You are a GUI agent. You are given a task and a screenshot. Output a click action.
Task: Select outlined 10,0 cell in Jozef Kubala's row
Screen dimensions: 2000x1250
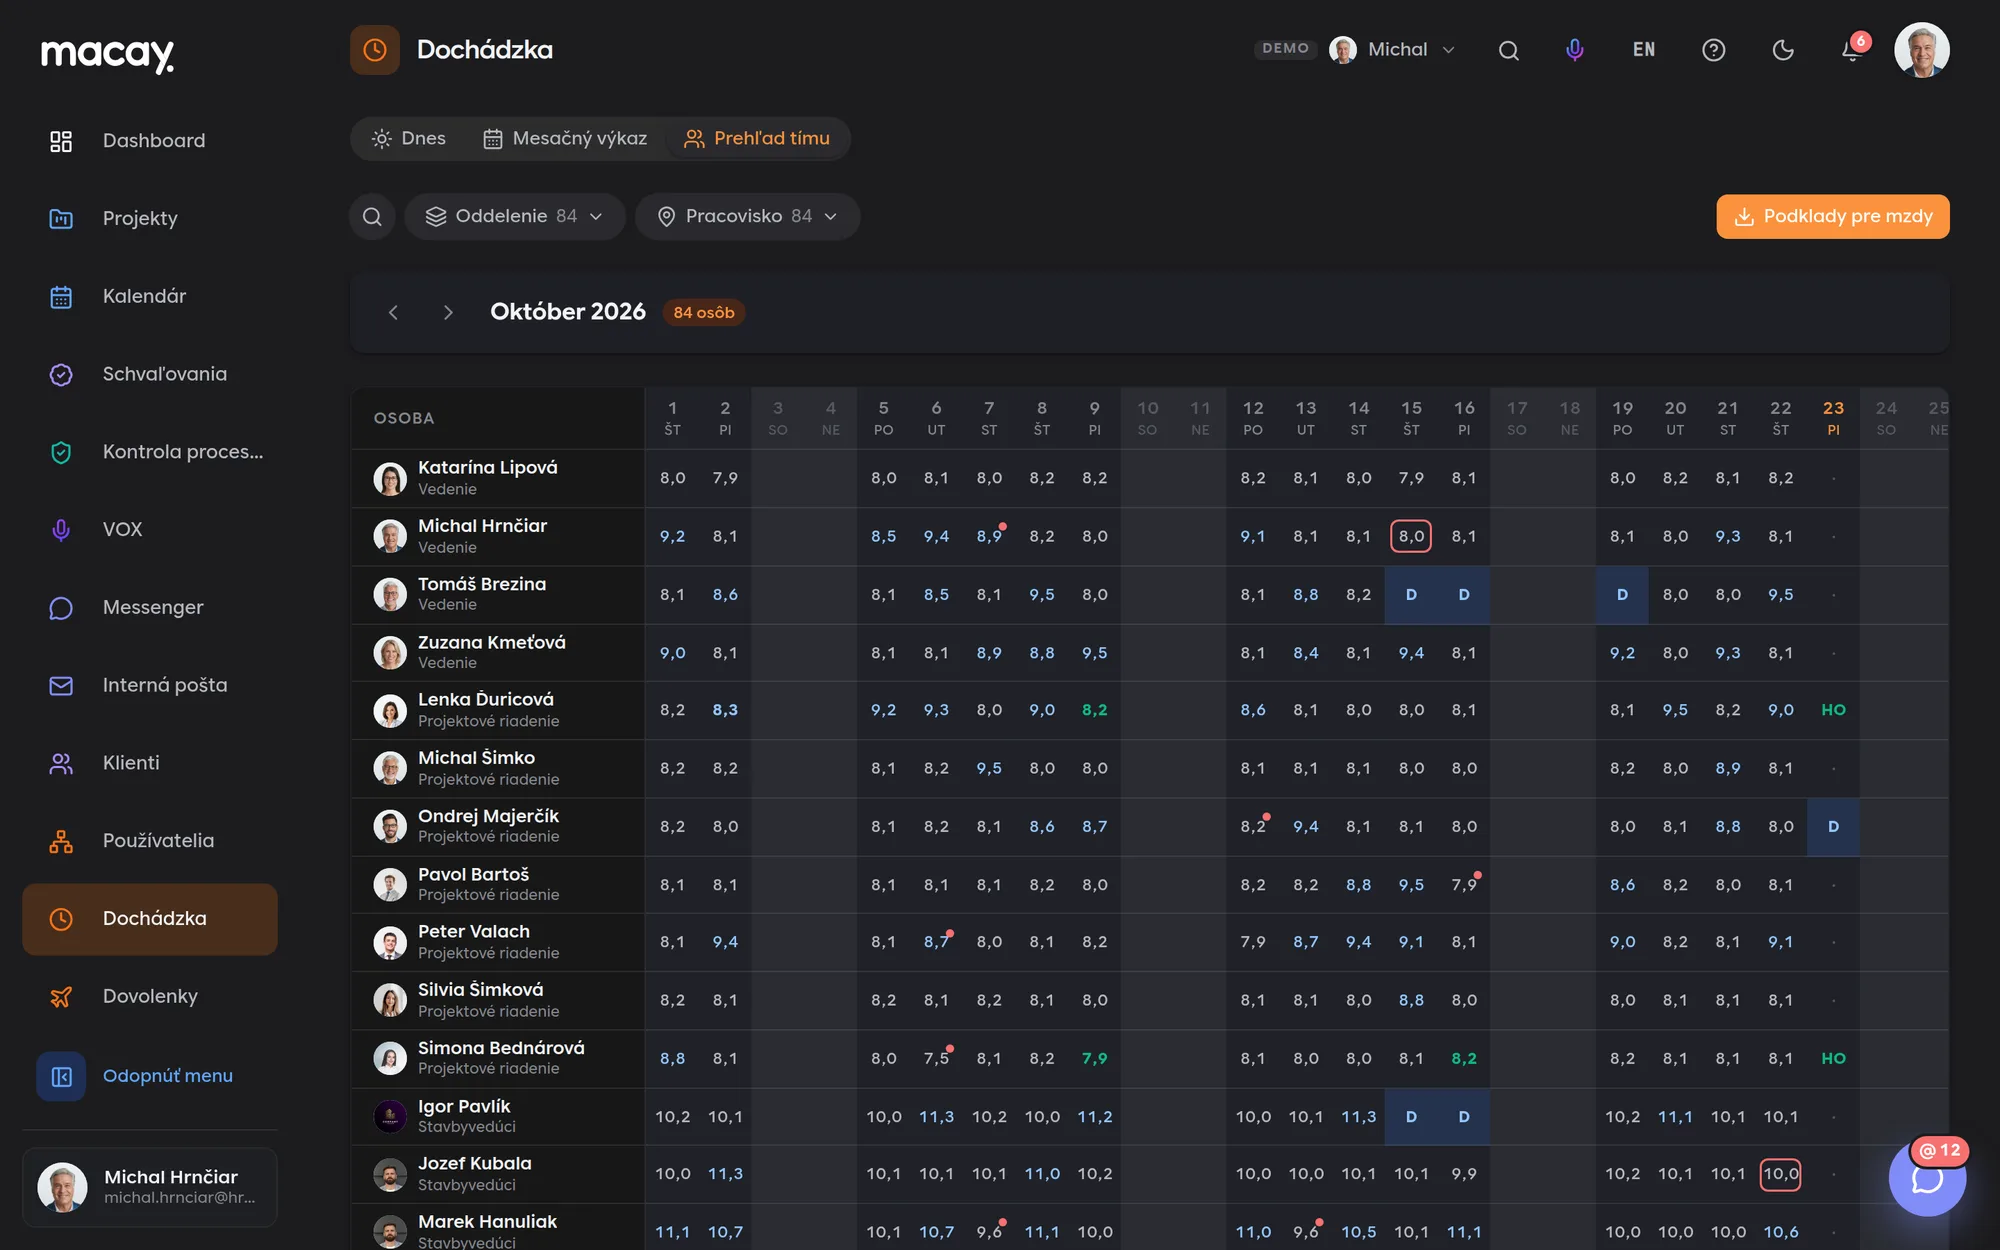(x=1780, y=1174)
